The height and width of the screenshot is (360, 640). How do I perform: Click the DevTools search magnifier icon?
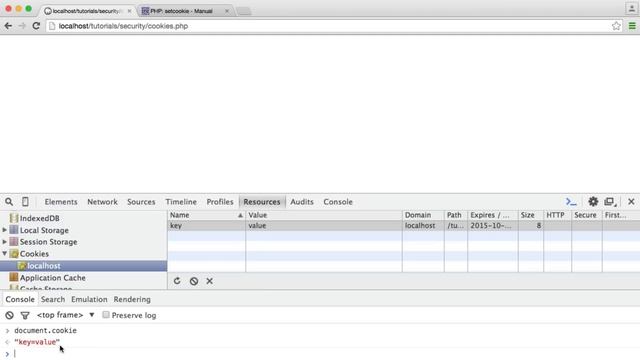click(x=9, y=202)
